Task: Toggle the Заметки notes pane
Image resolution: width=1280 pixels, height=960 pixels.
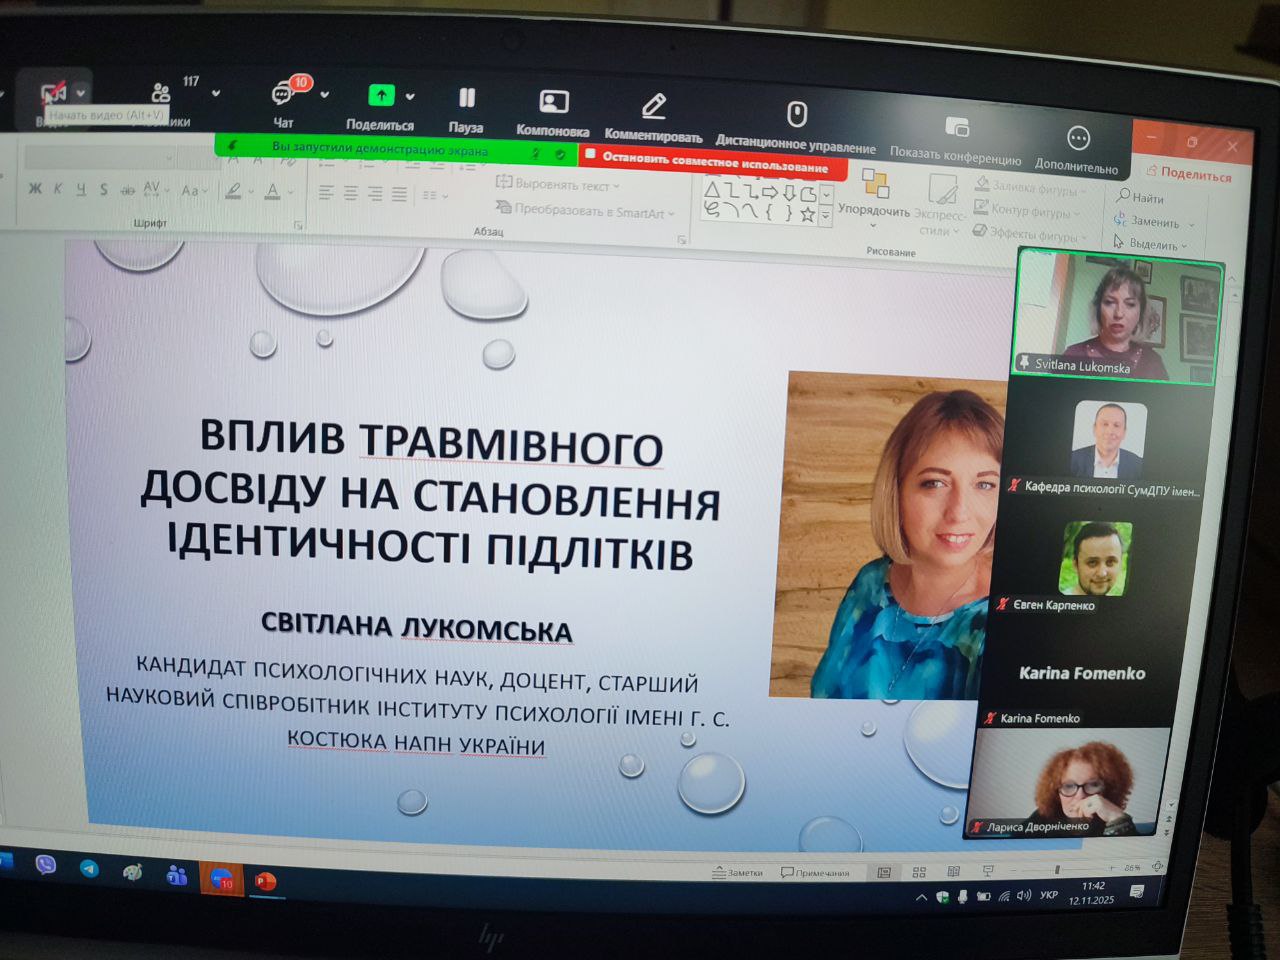Action: point(737,873)
